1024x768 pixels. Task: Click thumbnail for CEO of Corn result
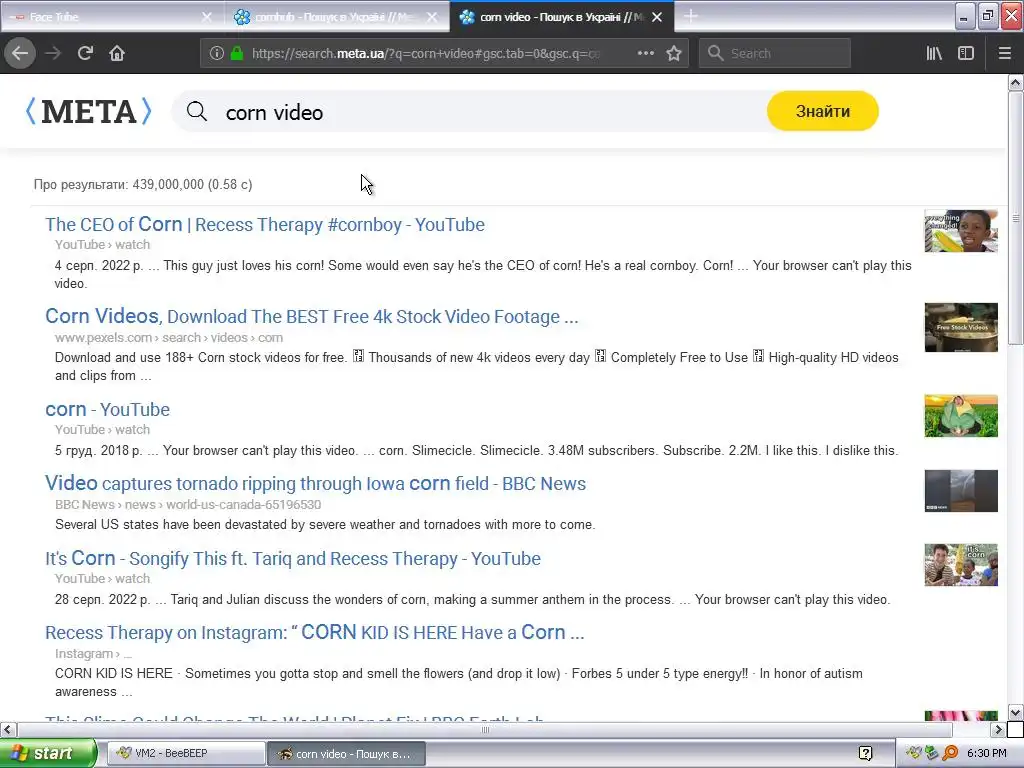961,231
